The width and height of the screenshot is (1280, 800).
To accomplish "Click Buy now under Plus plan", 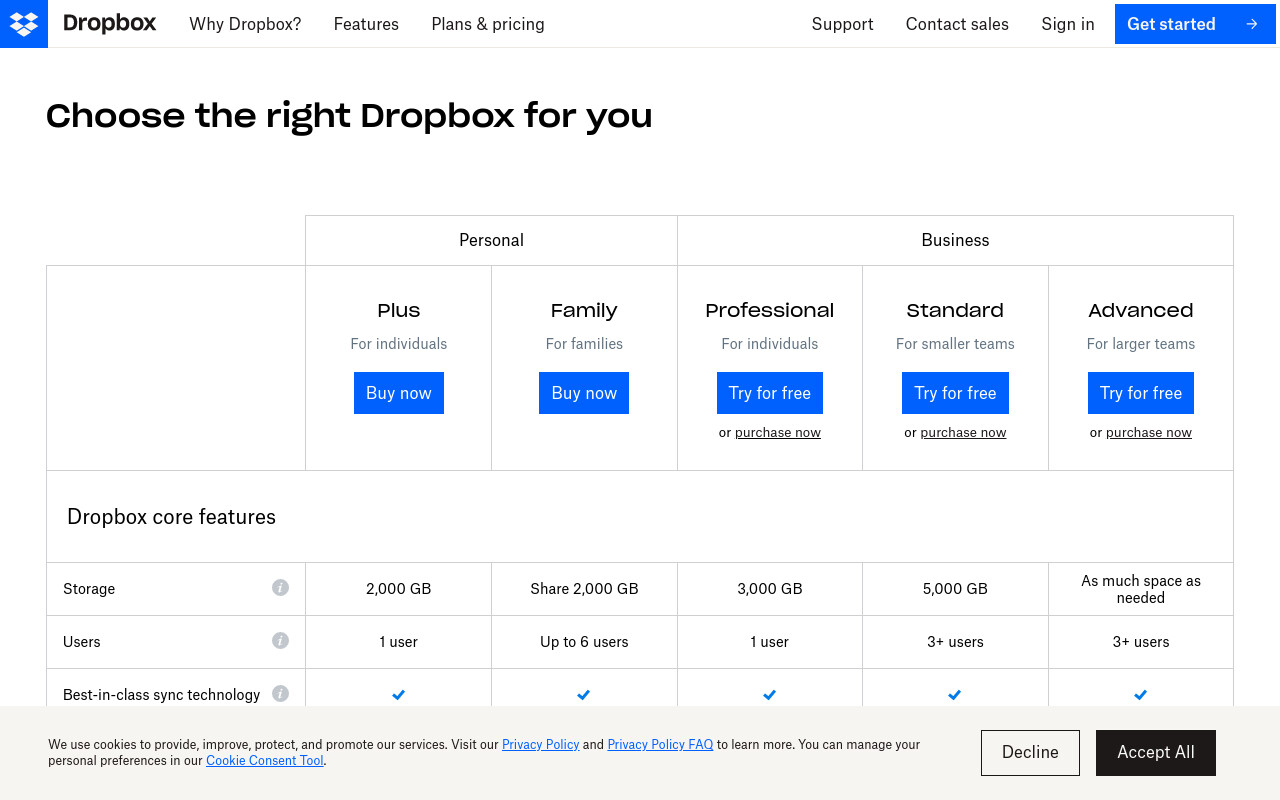I will tap(399, 393).
